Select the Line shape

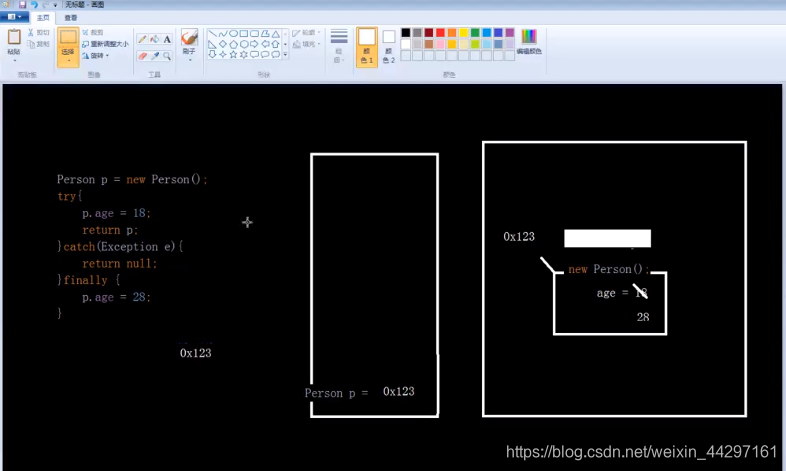click(213, 34)
